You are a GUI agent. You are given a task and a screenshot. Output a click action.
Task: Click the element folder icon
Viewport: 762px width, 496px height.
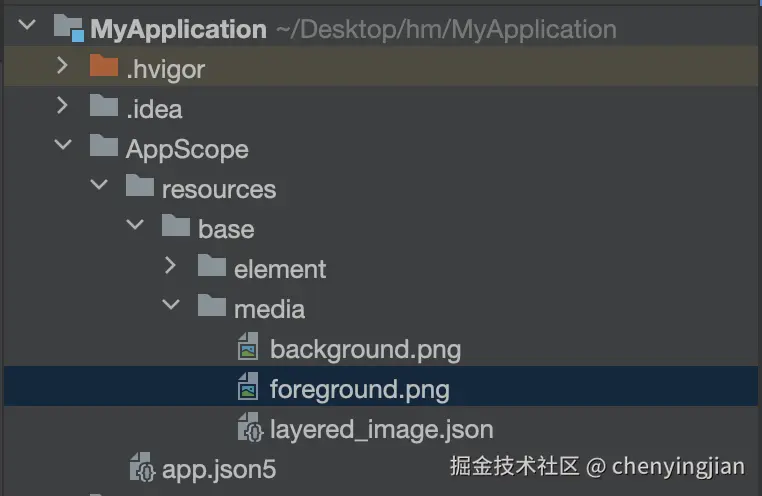[x=211, y=268]
